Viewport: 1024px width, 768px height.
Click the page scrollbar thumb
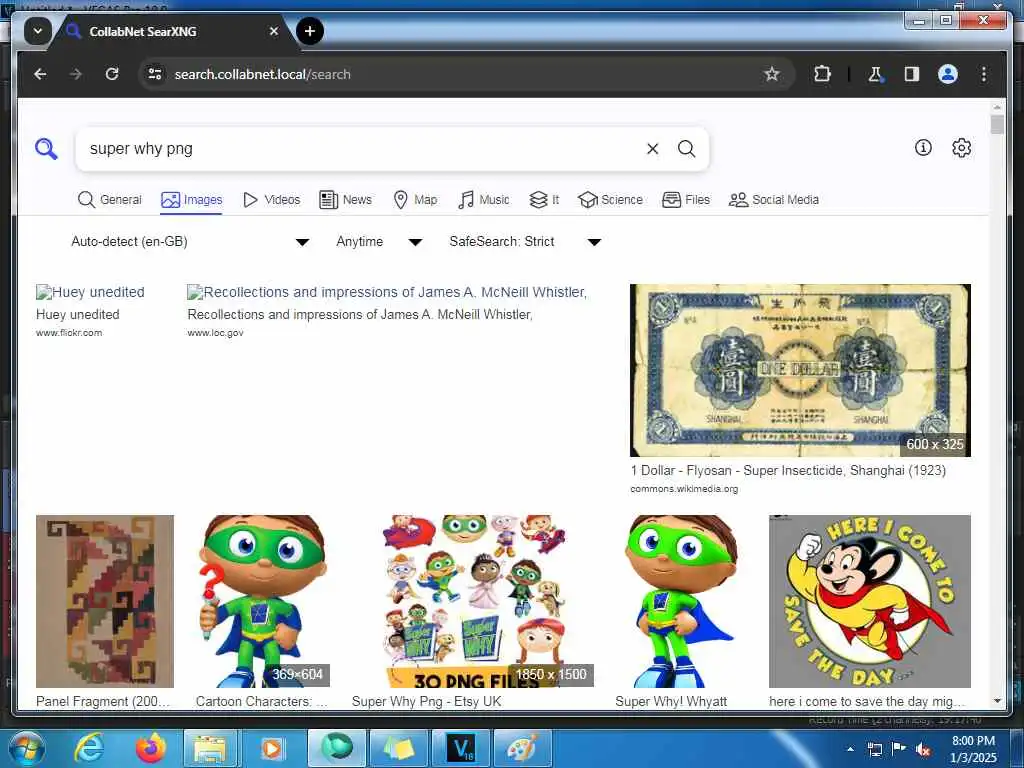coord(997,124)
